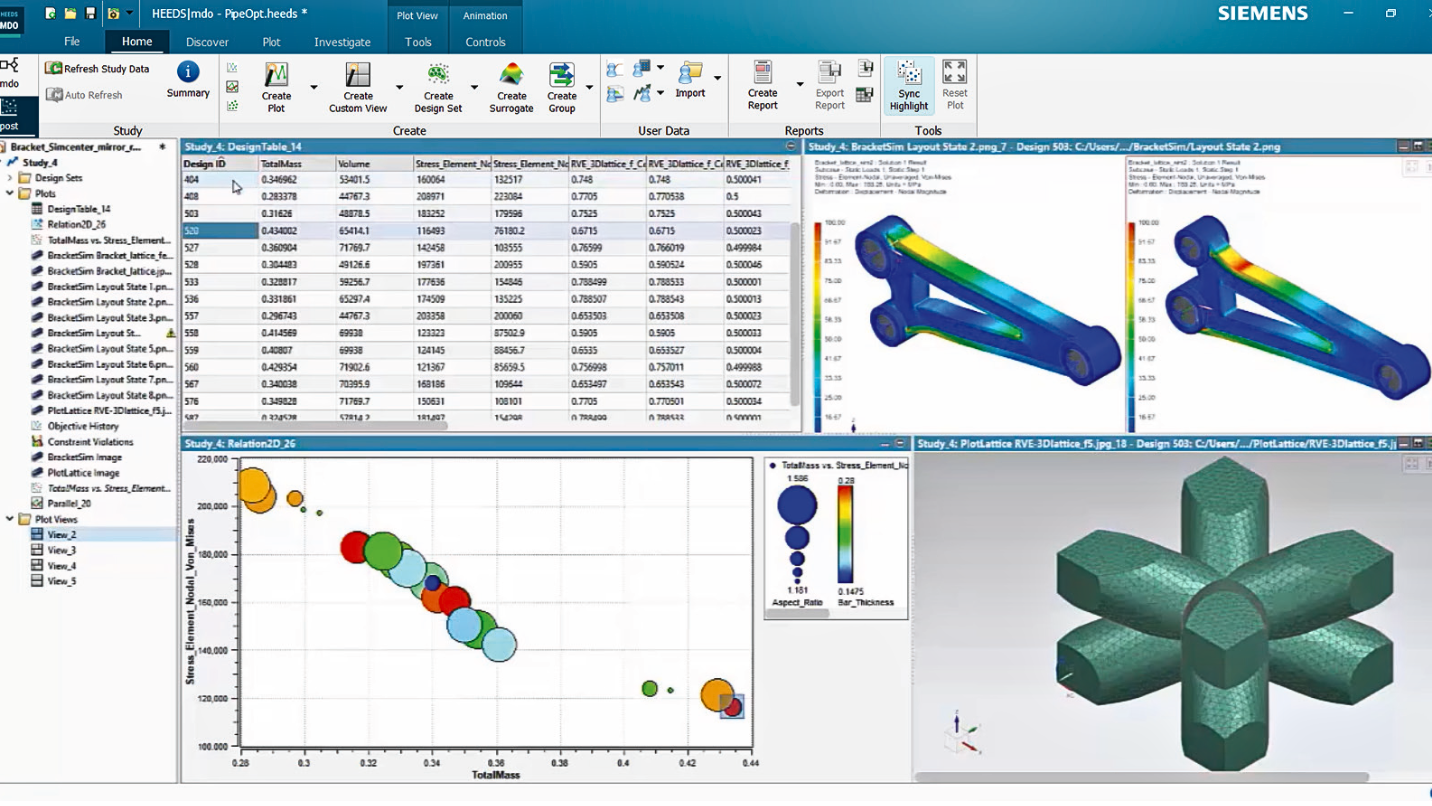Click Refresh Study Data button
The height and width of the screenshot is (806, 1432).
click(x=97, y=69)
